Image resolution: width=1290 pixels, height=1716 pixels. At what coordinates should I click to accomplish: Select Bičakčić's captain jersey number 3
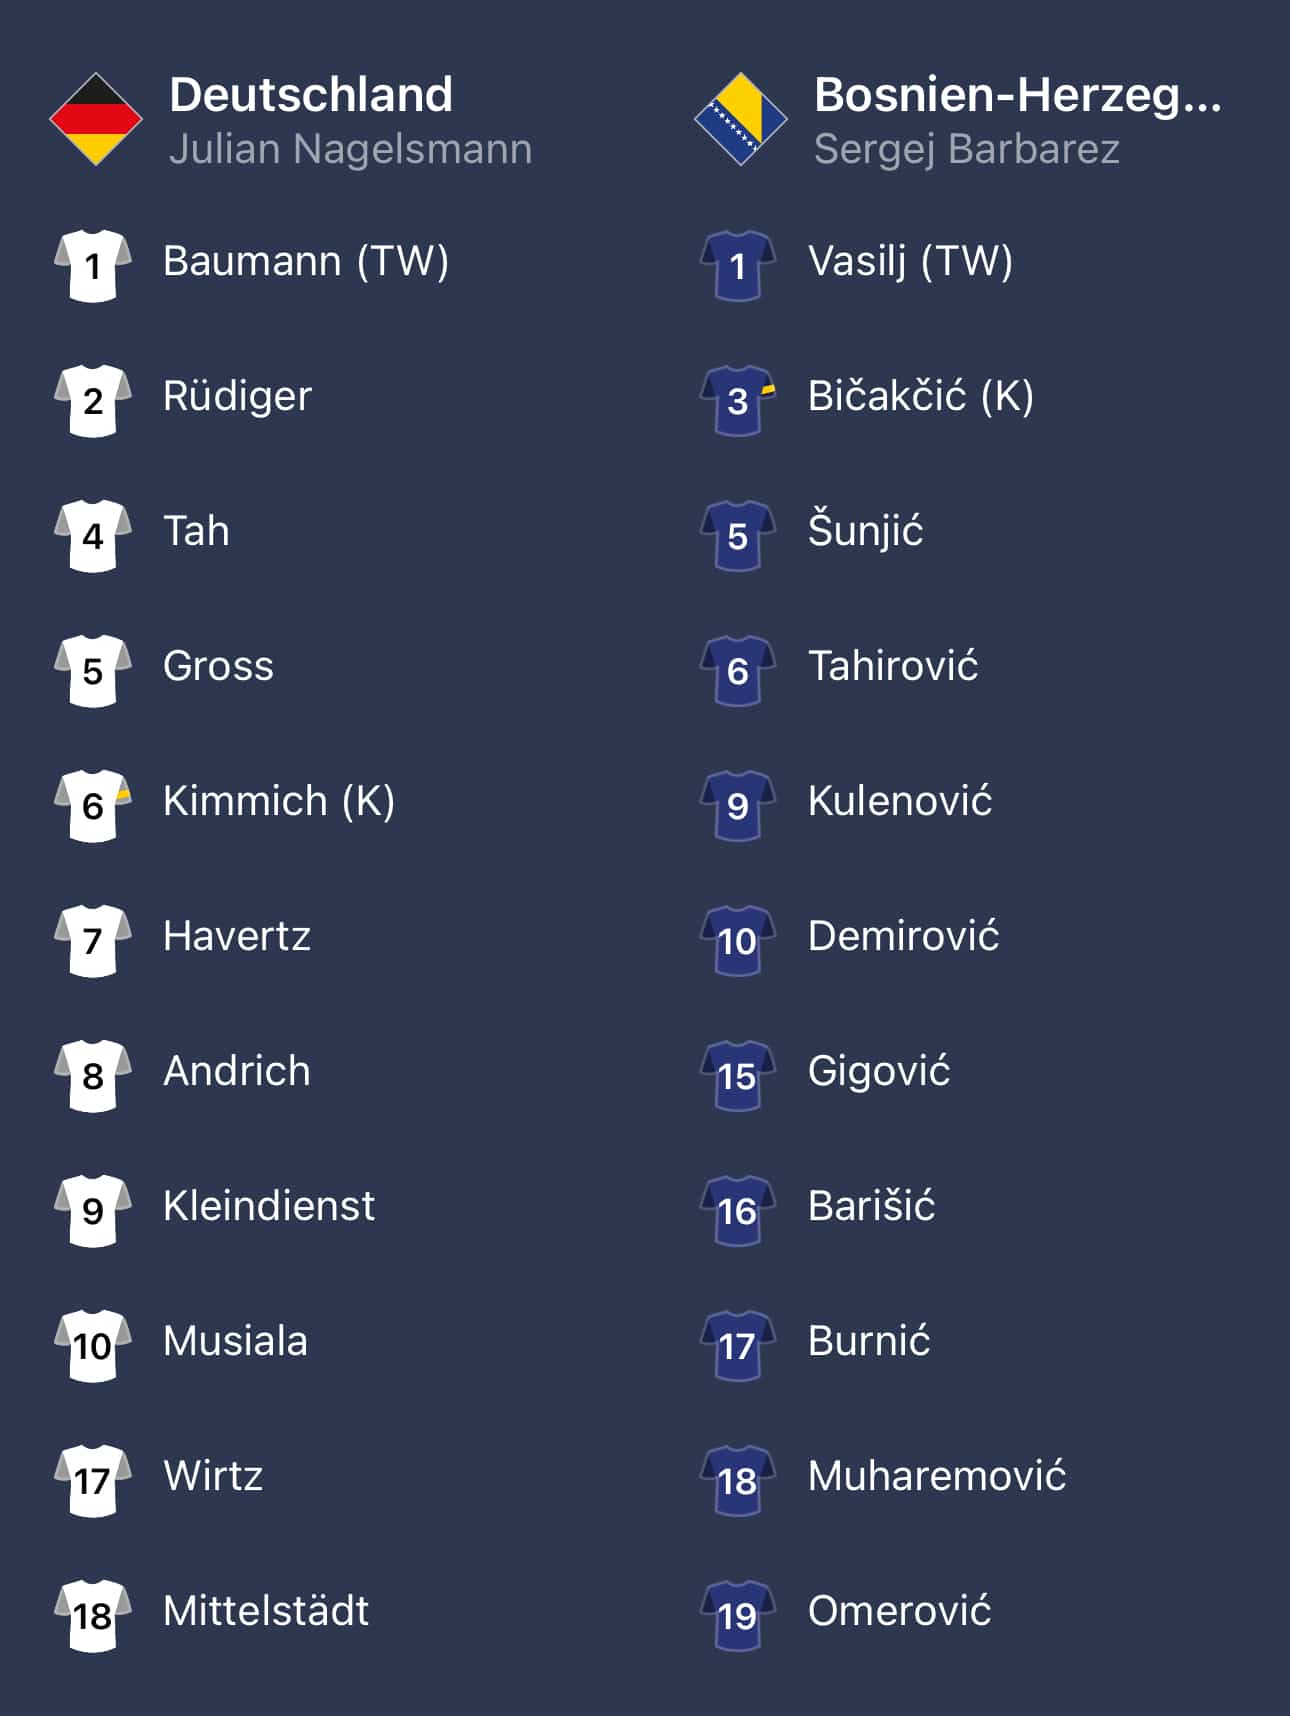click(x=738, y=400)
